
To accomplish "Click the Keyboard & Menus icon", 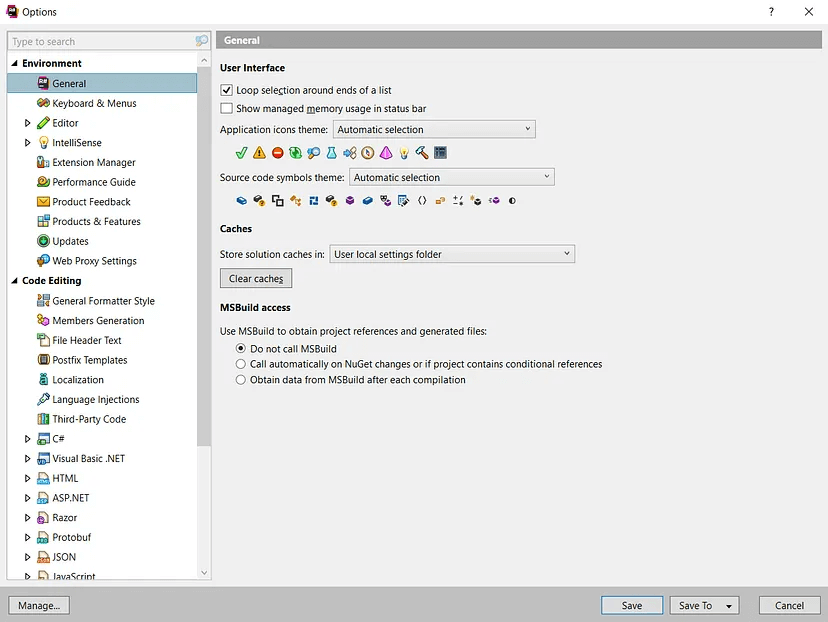I will (x=44, y=103).
